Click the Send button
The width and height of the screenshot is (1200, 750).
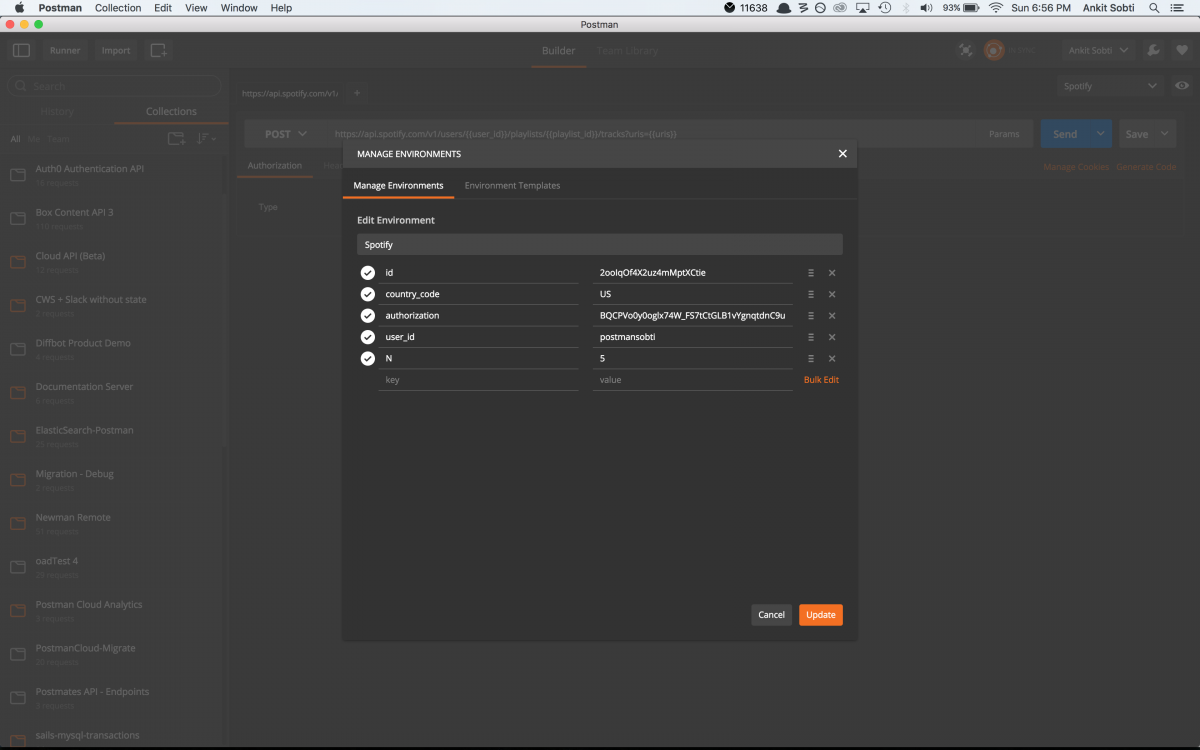[x=1066, y=134]
